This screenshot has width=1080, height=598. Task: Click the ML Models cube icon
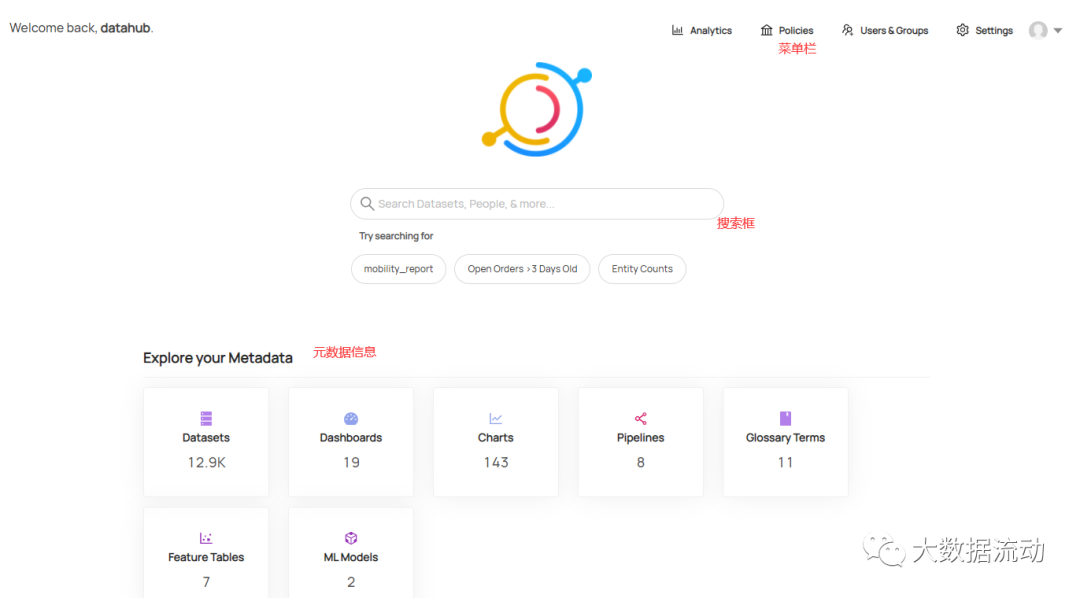pos(351,538)
